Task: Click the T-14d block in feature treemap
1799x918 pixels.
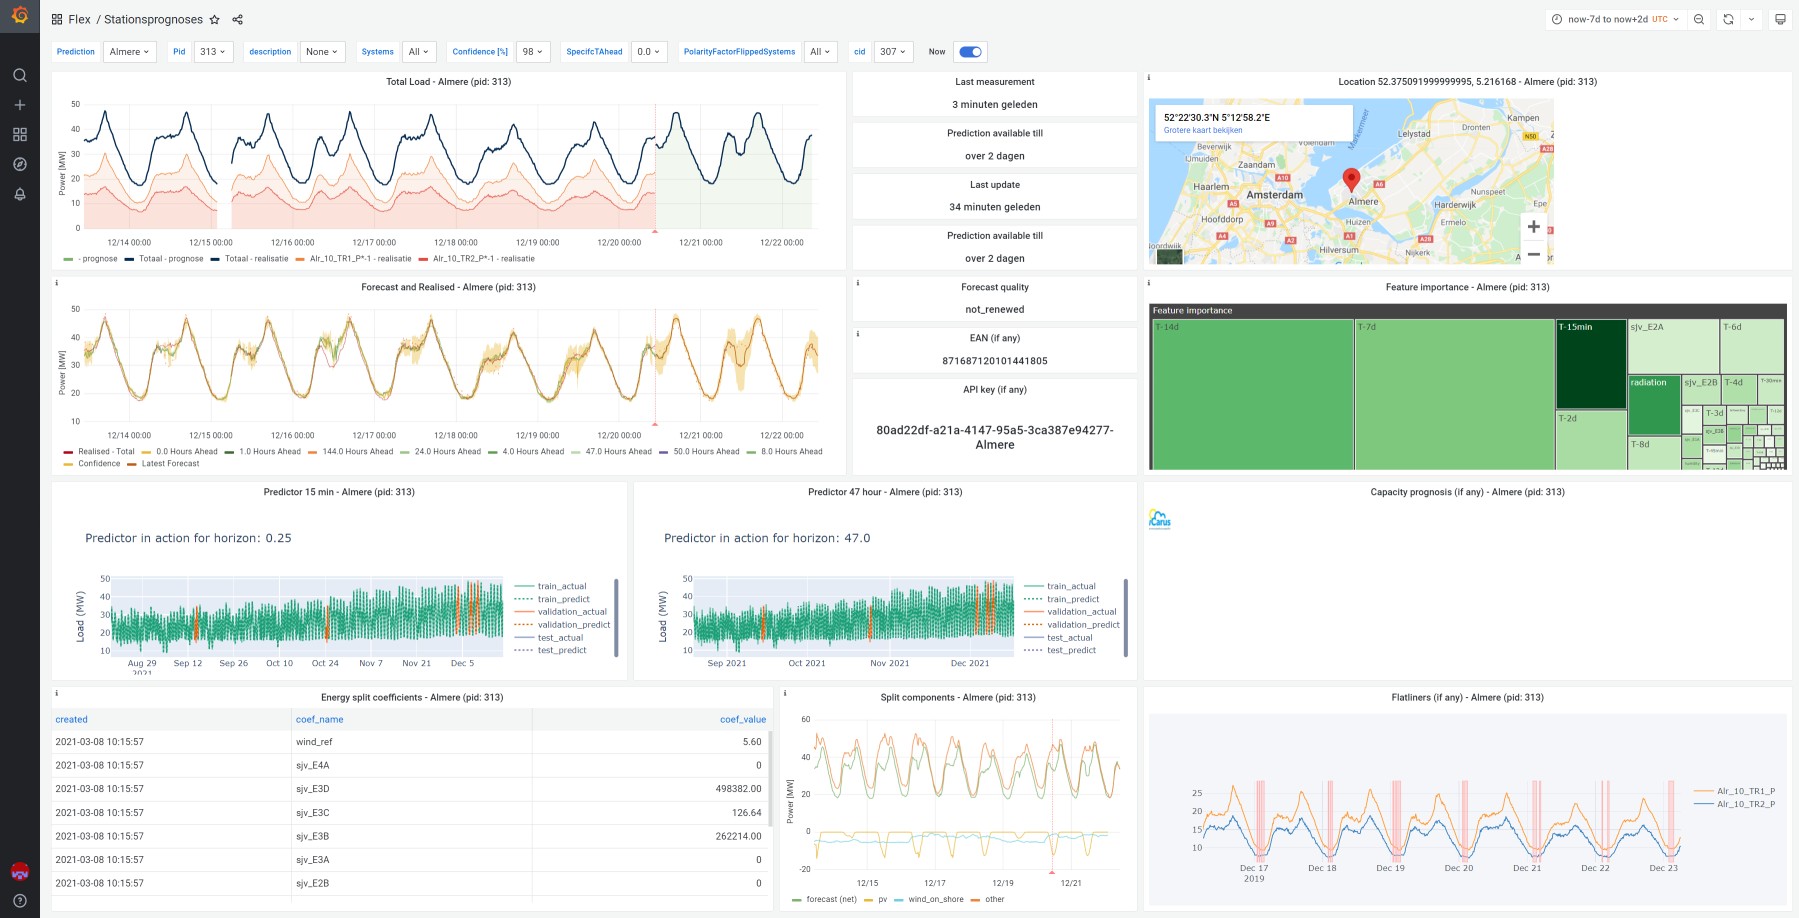Action: (1252, 394)
